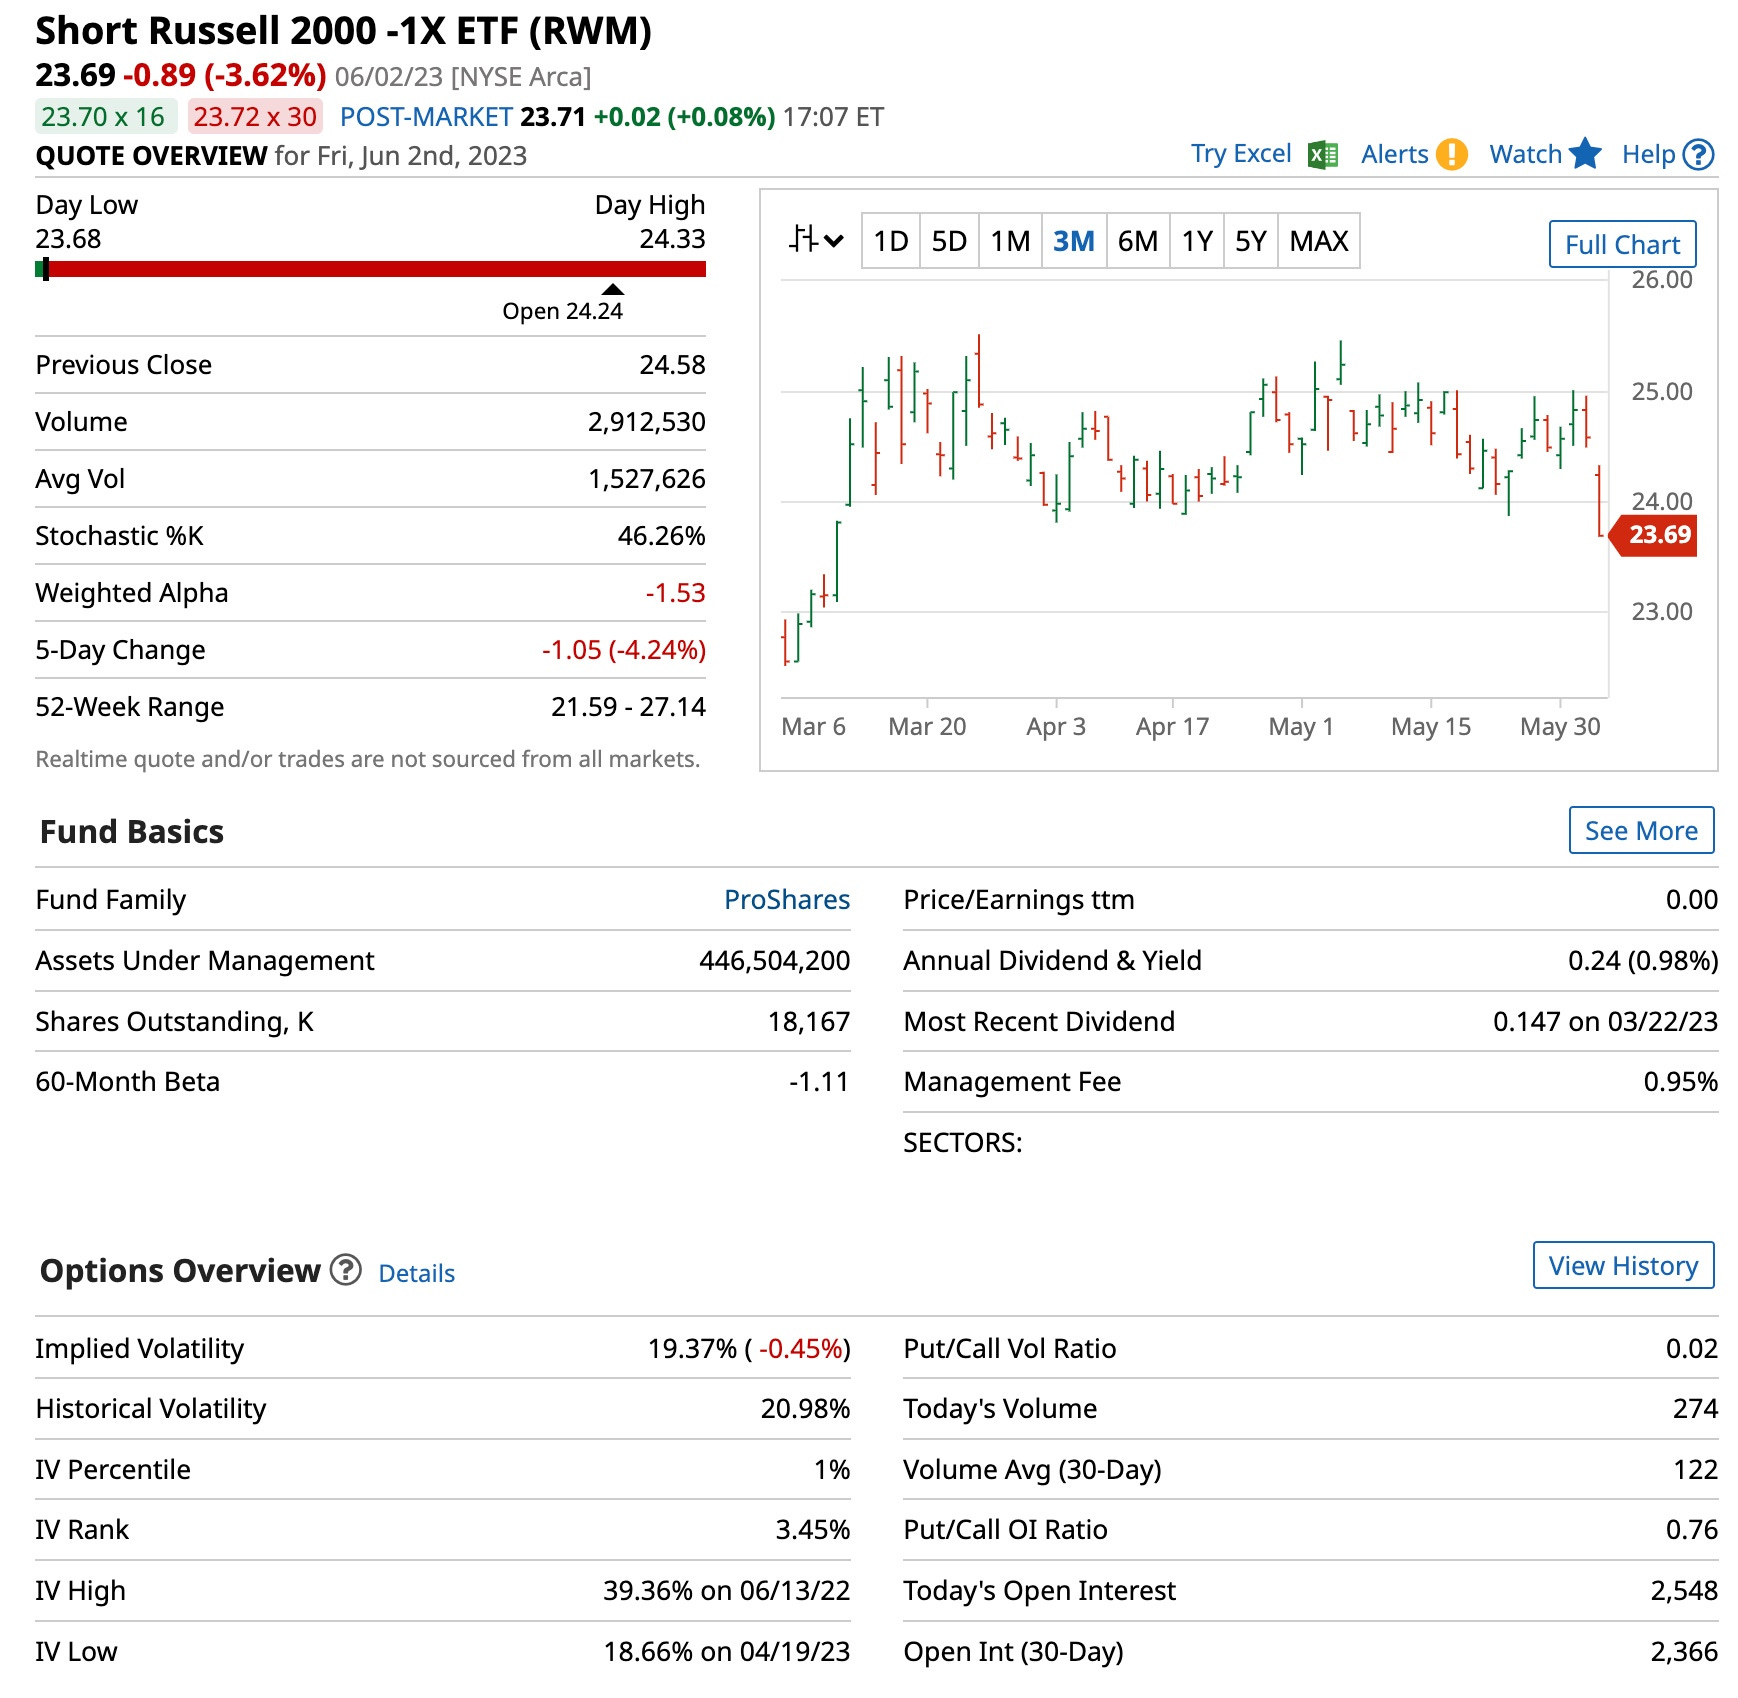This screenshot has width=1738, height=1698.
Task: Click the Alerts exclamation icon
Action: point(1451,155)
